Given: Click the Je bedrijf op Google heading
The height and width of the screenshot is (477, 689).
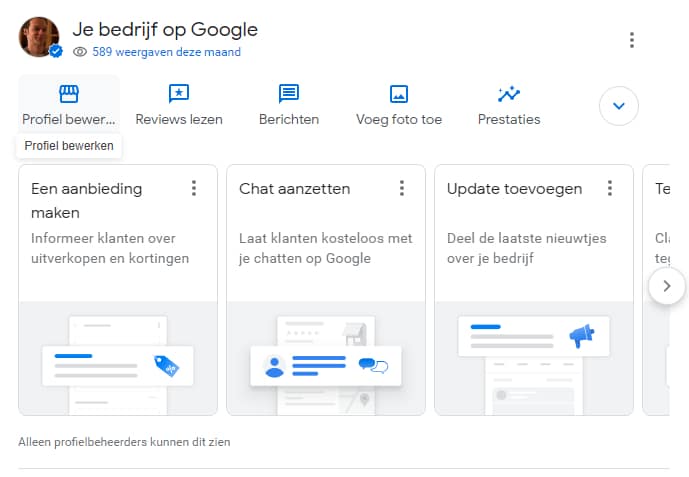Looking at the screenshot, I should (165, 30).
